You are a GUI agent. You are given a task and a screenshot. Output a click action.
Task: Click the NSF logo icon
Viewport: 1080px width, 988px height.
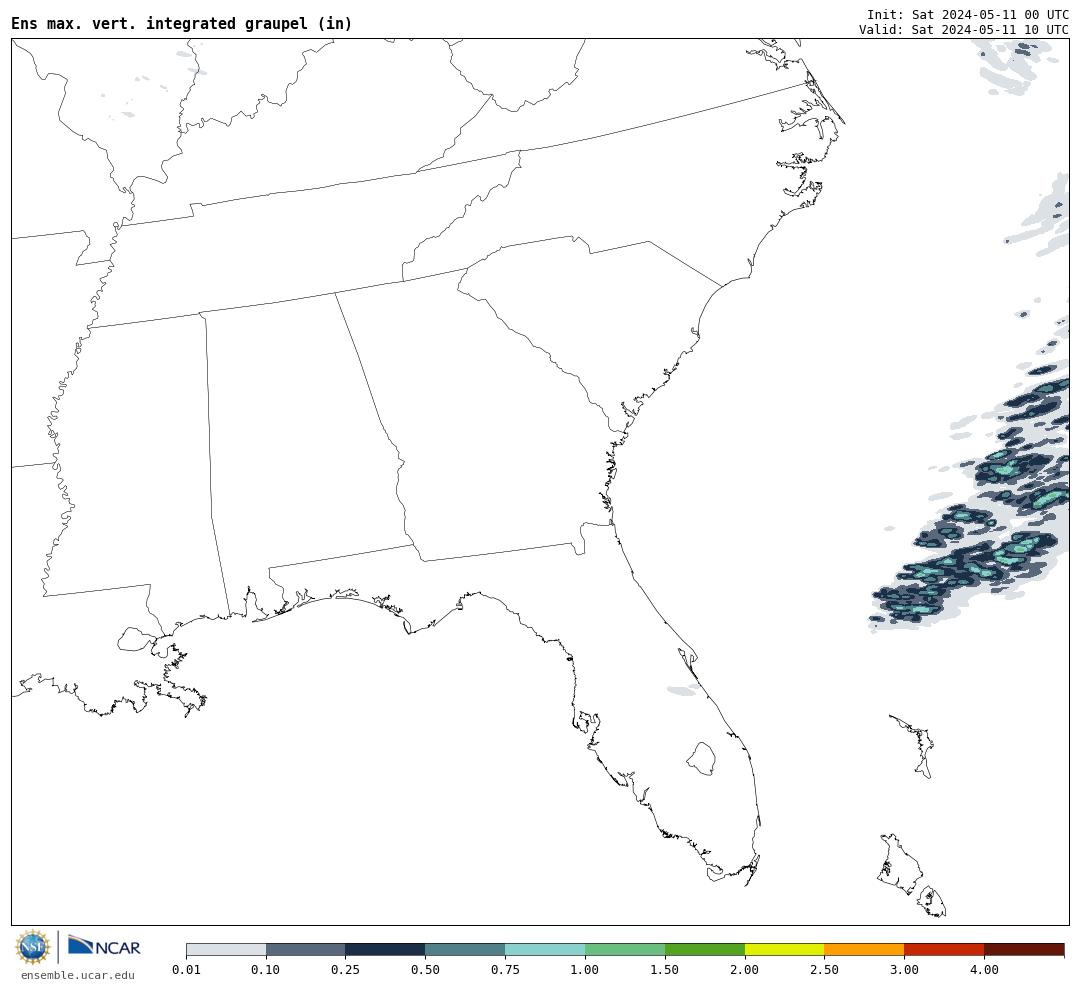coord(32,947)
